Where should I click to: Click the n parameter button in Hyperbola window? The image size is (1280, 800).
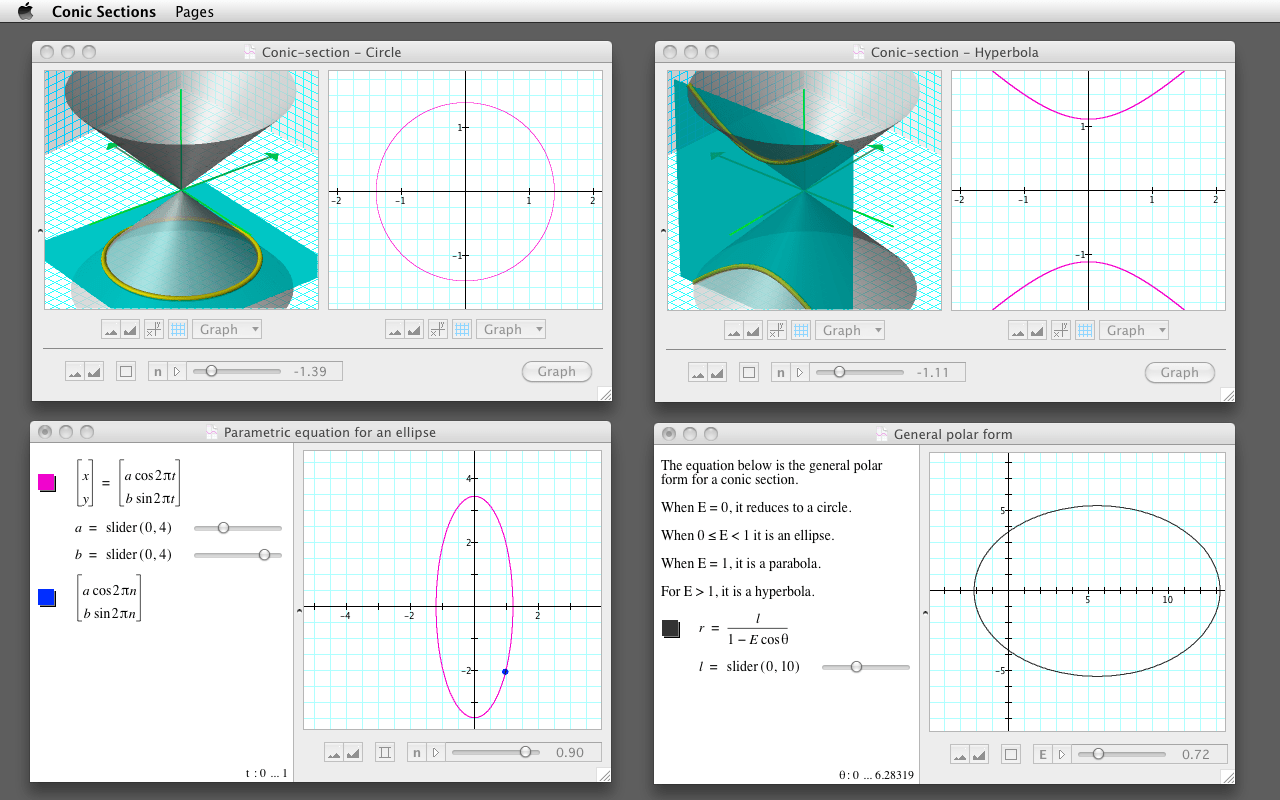click(x=780, y=372)
